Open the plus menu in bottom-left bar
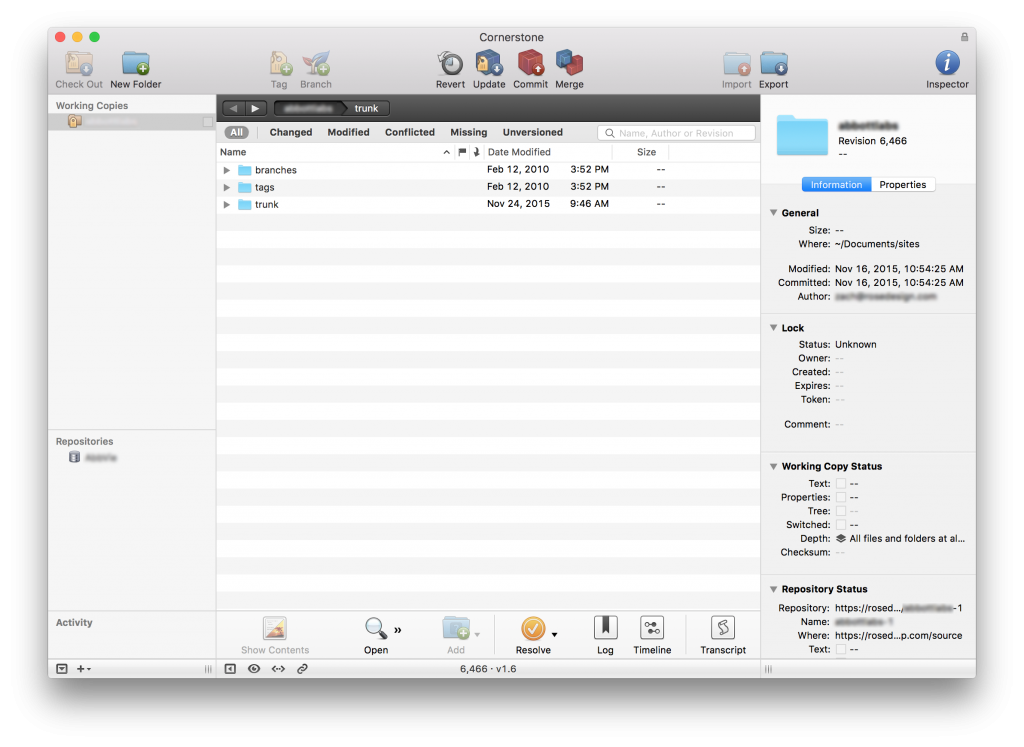1024x747 pixels. [x=84, y=669]
